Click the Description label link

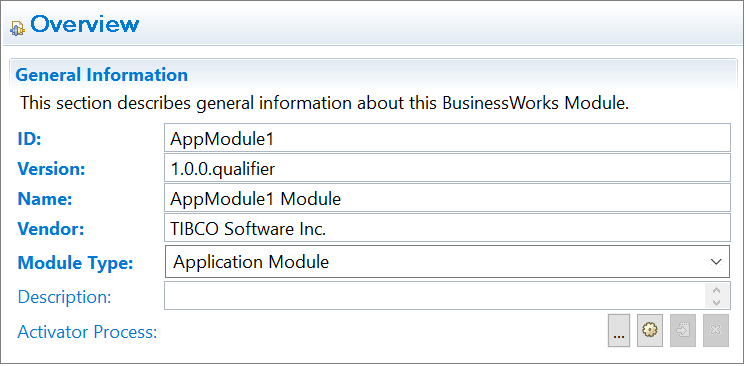click(x=64, y=297)
